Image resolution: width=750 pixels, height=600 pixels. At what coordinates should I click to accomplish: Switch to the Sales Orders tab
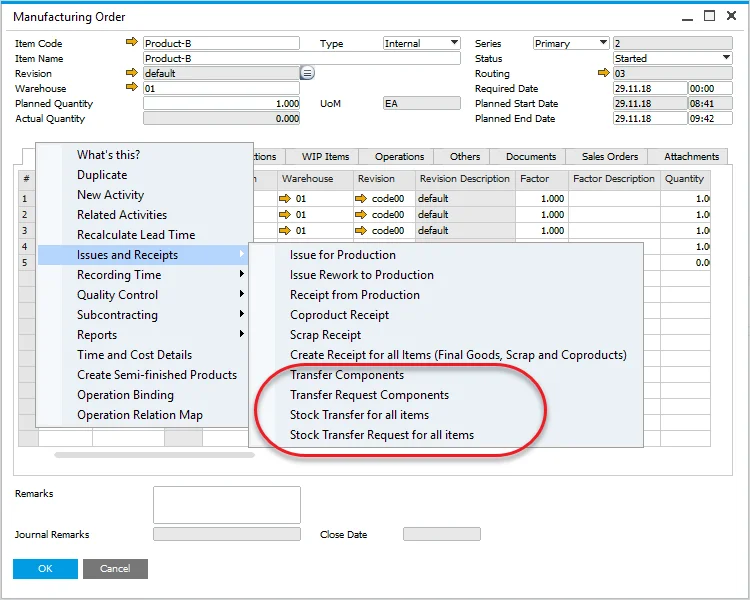(609, 156)
